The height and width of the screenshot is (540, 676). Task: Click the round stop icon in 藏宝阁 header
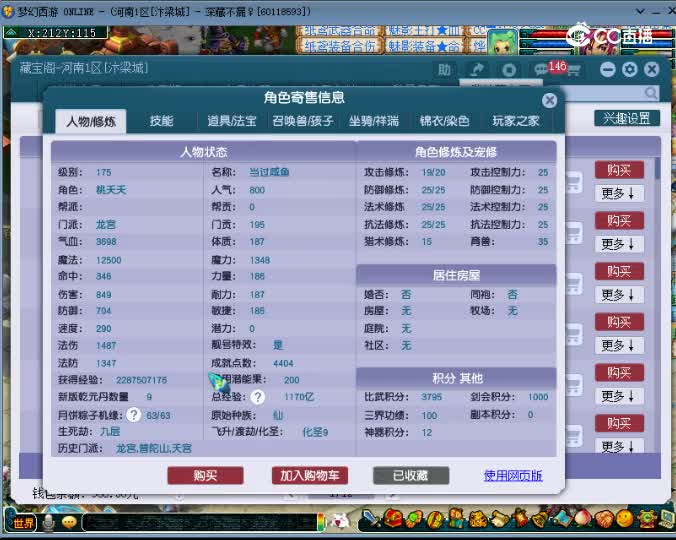509,70
